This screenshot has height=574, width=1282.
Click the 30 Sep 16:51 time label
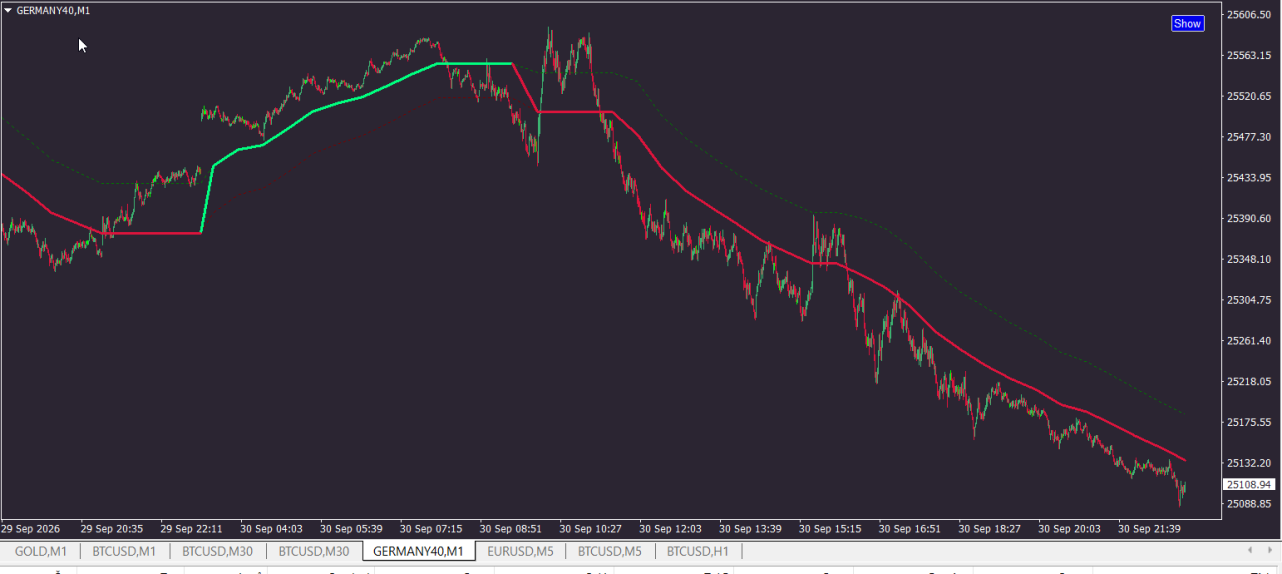point(910,529)
